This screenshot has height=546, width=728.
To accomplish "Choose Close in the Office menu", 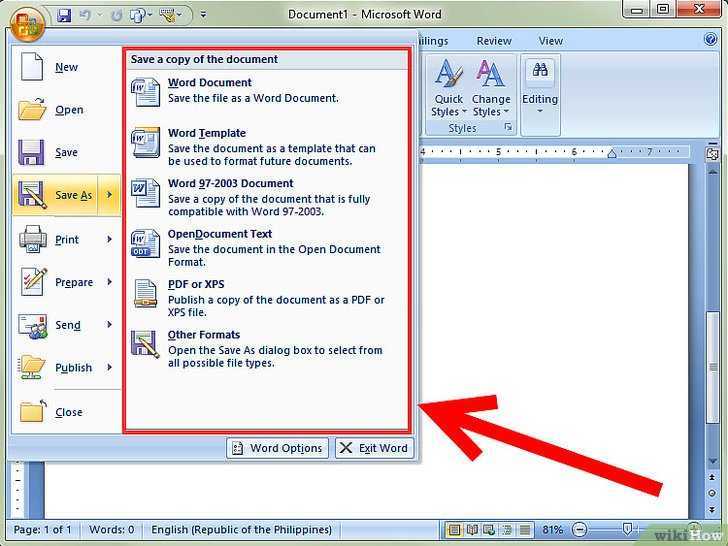I will 66,412.
